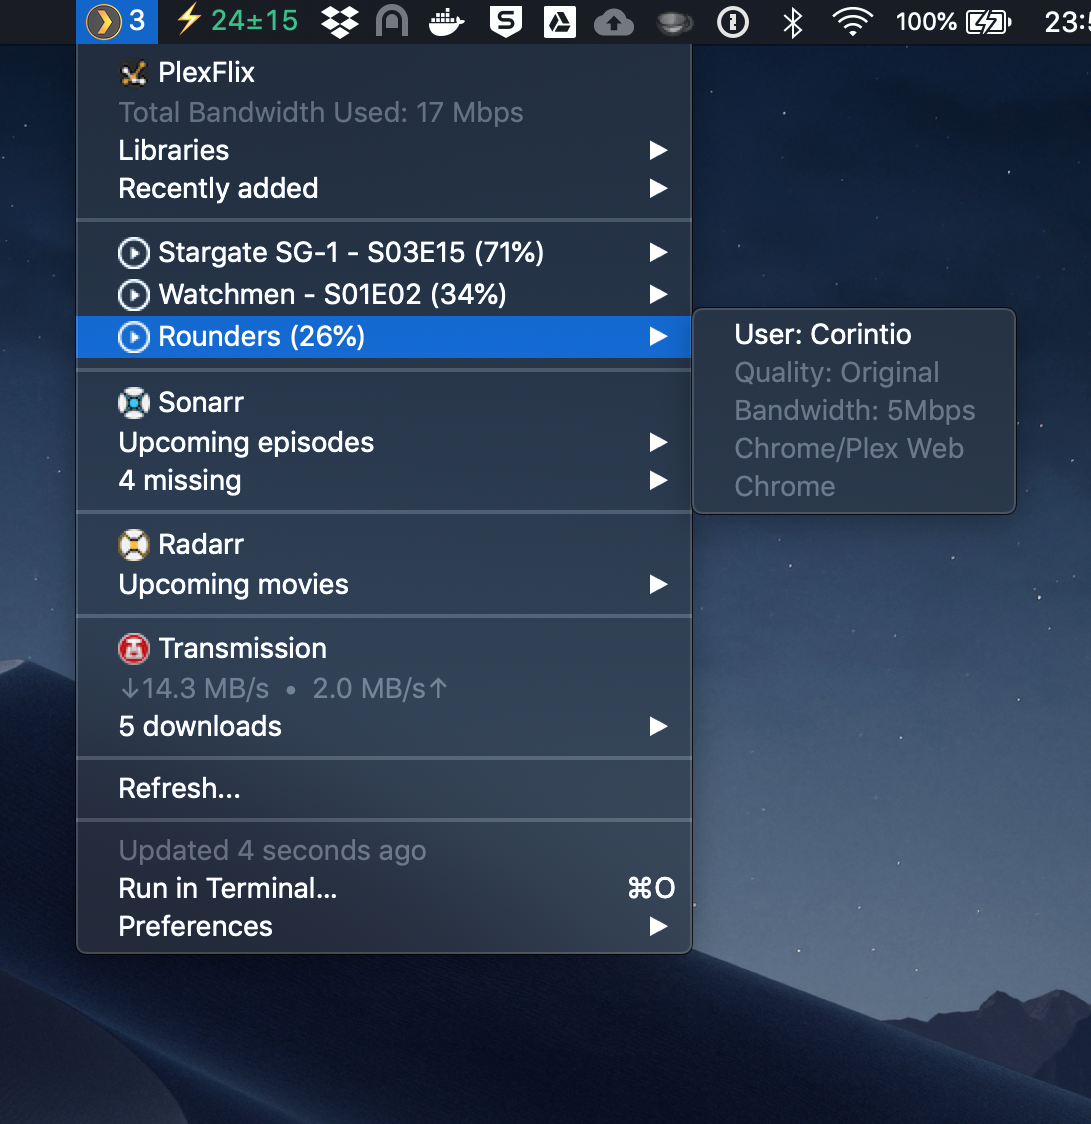Open the Upcoming episodes menu item
The image size is (1091, 1124).
point(383,442)
